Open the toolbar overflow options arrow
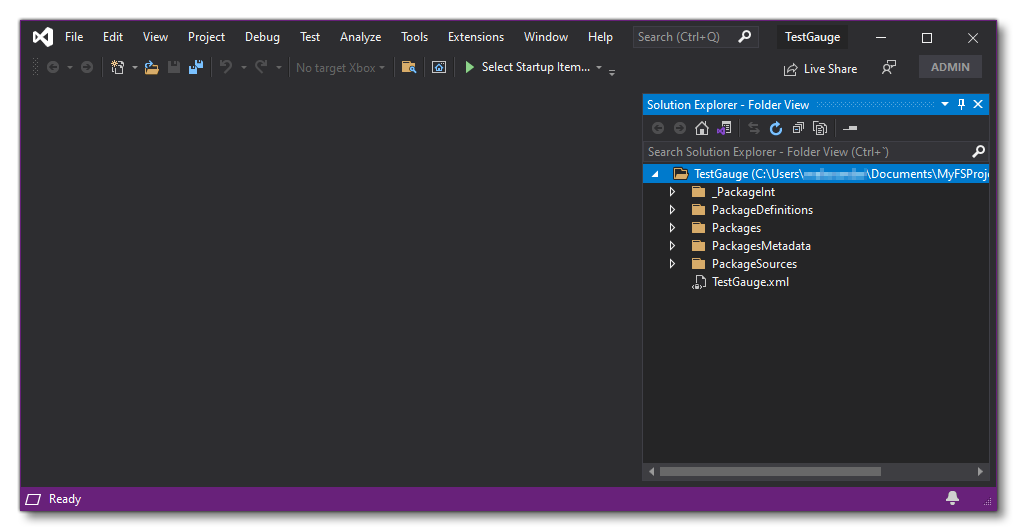1017x531 pixels. click(x=612, y=71)
